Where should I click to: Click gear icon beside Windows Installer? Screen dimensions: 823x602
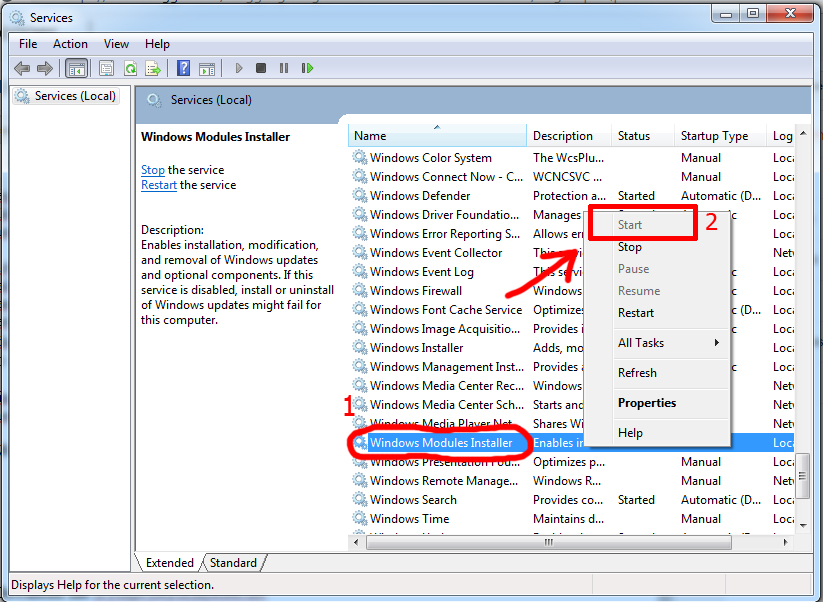tap(360, 347)
